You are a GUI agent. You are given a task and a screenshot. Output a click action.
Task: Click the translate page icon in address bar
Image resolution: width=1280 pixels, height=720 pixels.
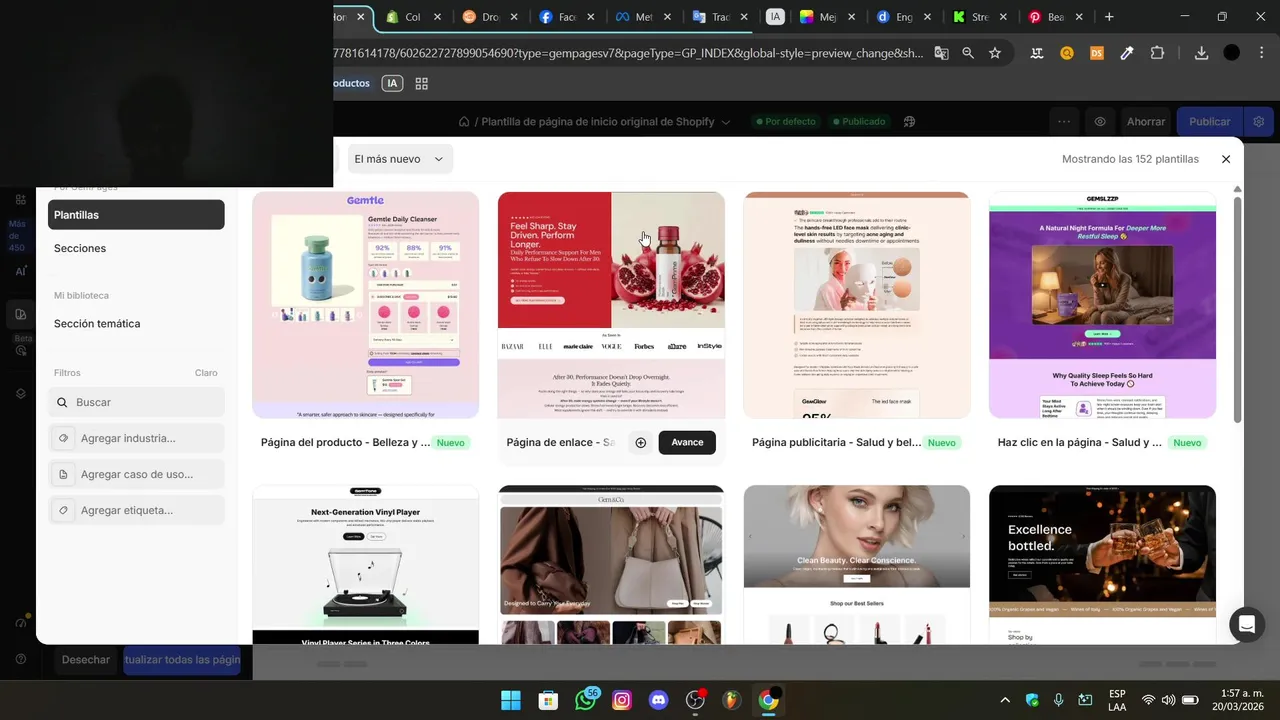point(941,53)
